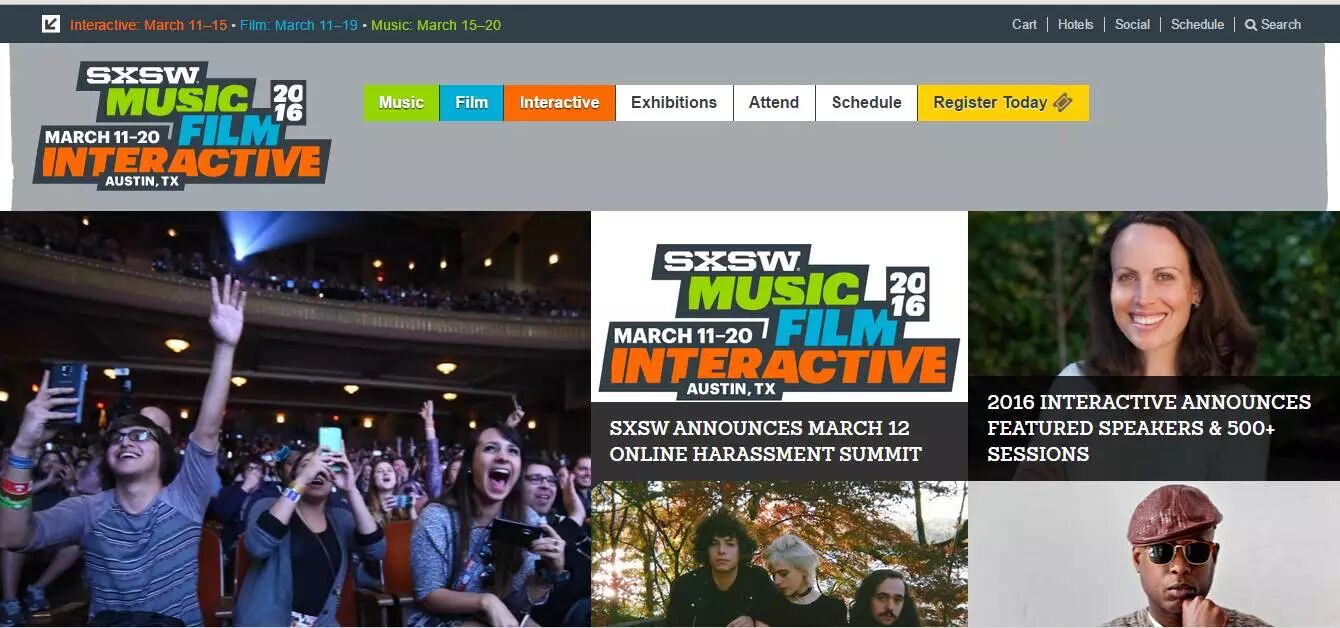The image size is (1340, 628).
Task: Click the Search magnifier icon
Action: 1250,25
